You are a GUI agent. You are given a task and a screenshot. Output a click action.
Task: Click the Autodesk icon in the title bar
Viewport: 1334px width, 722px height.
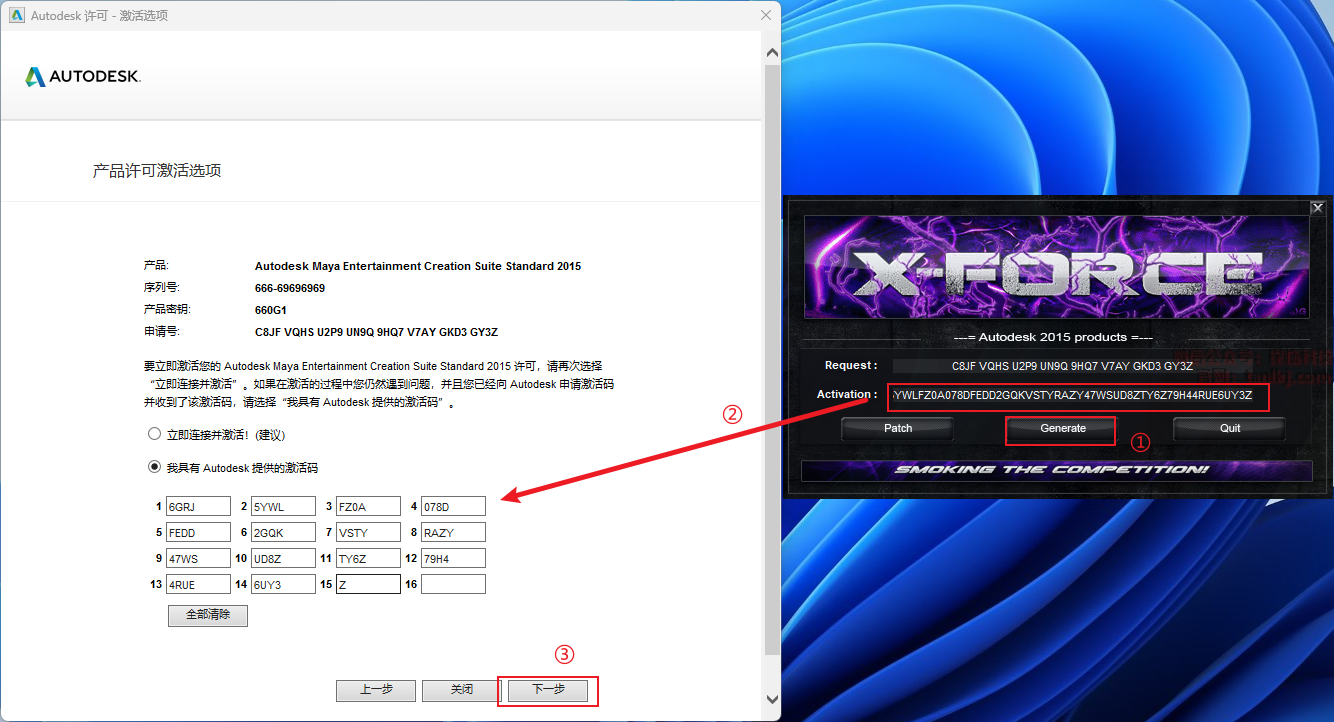[x=16, y=15]
